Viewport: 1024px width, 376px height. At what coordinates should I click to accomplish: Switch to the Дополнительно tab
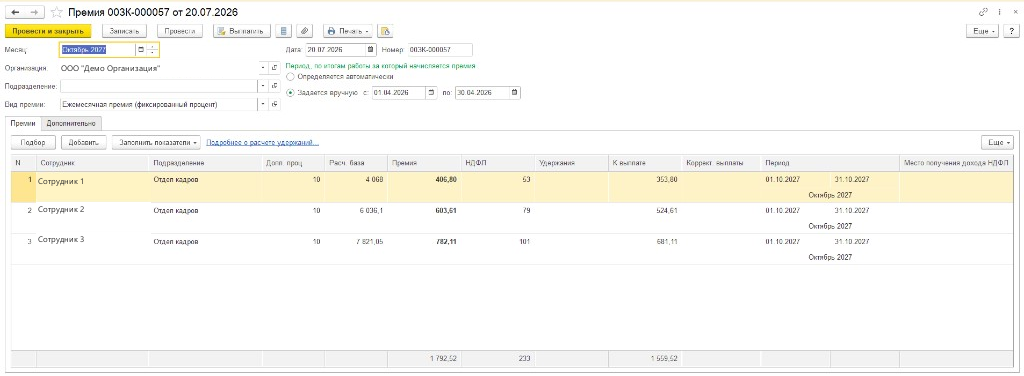72,123
